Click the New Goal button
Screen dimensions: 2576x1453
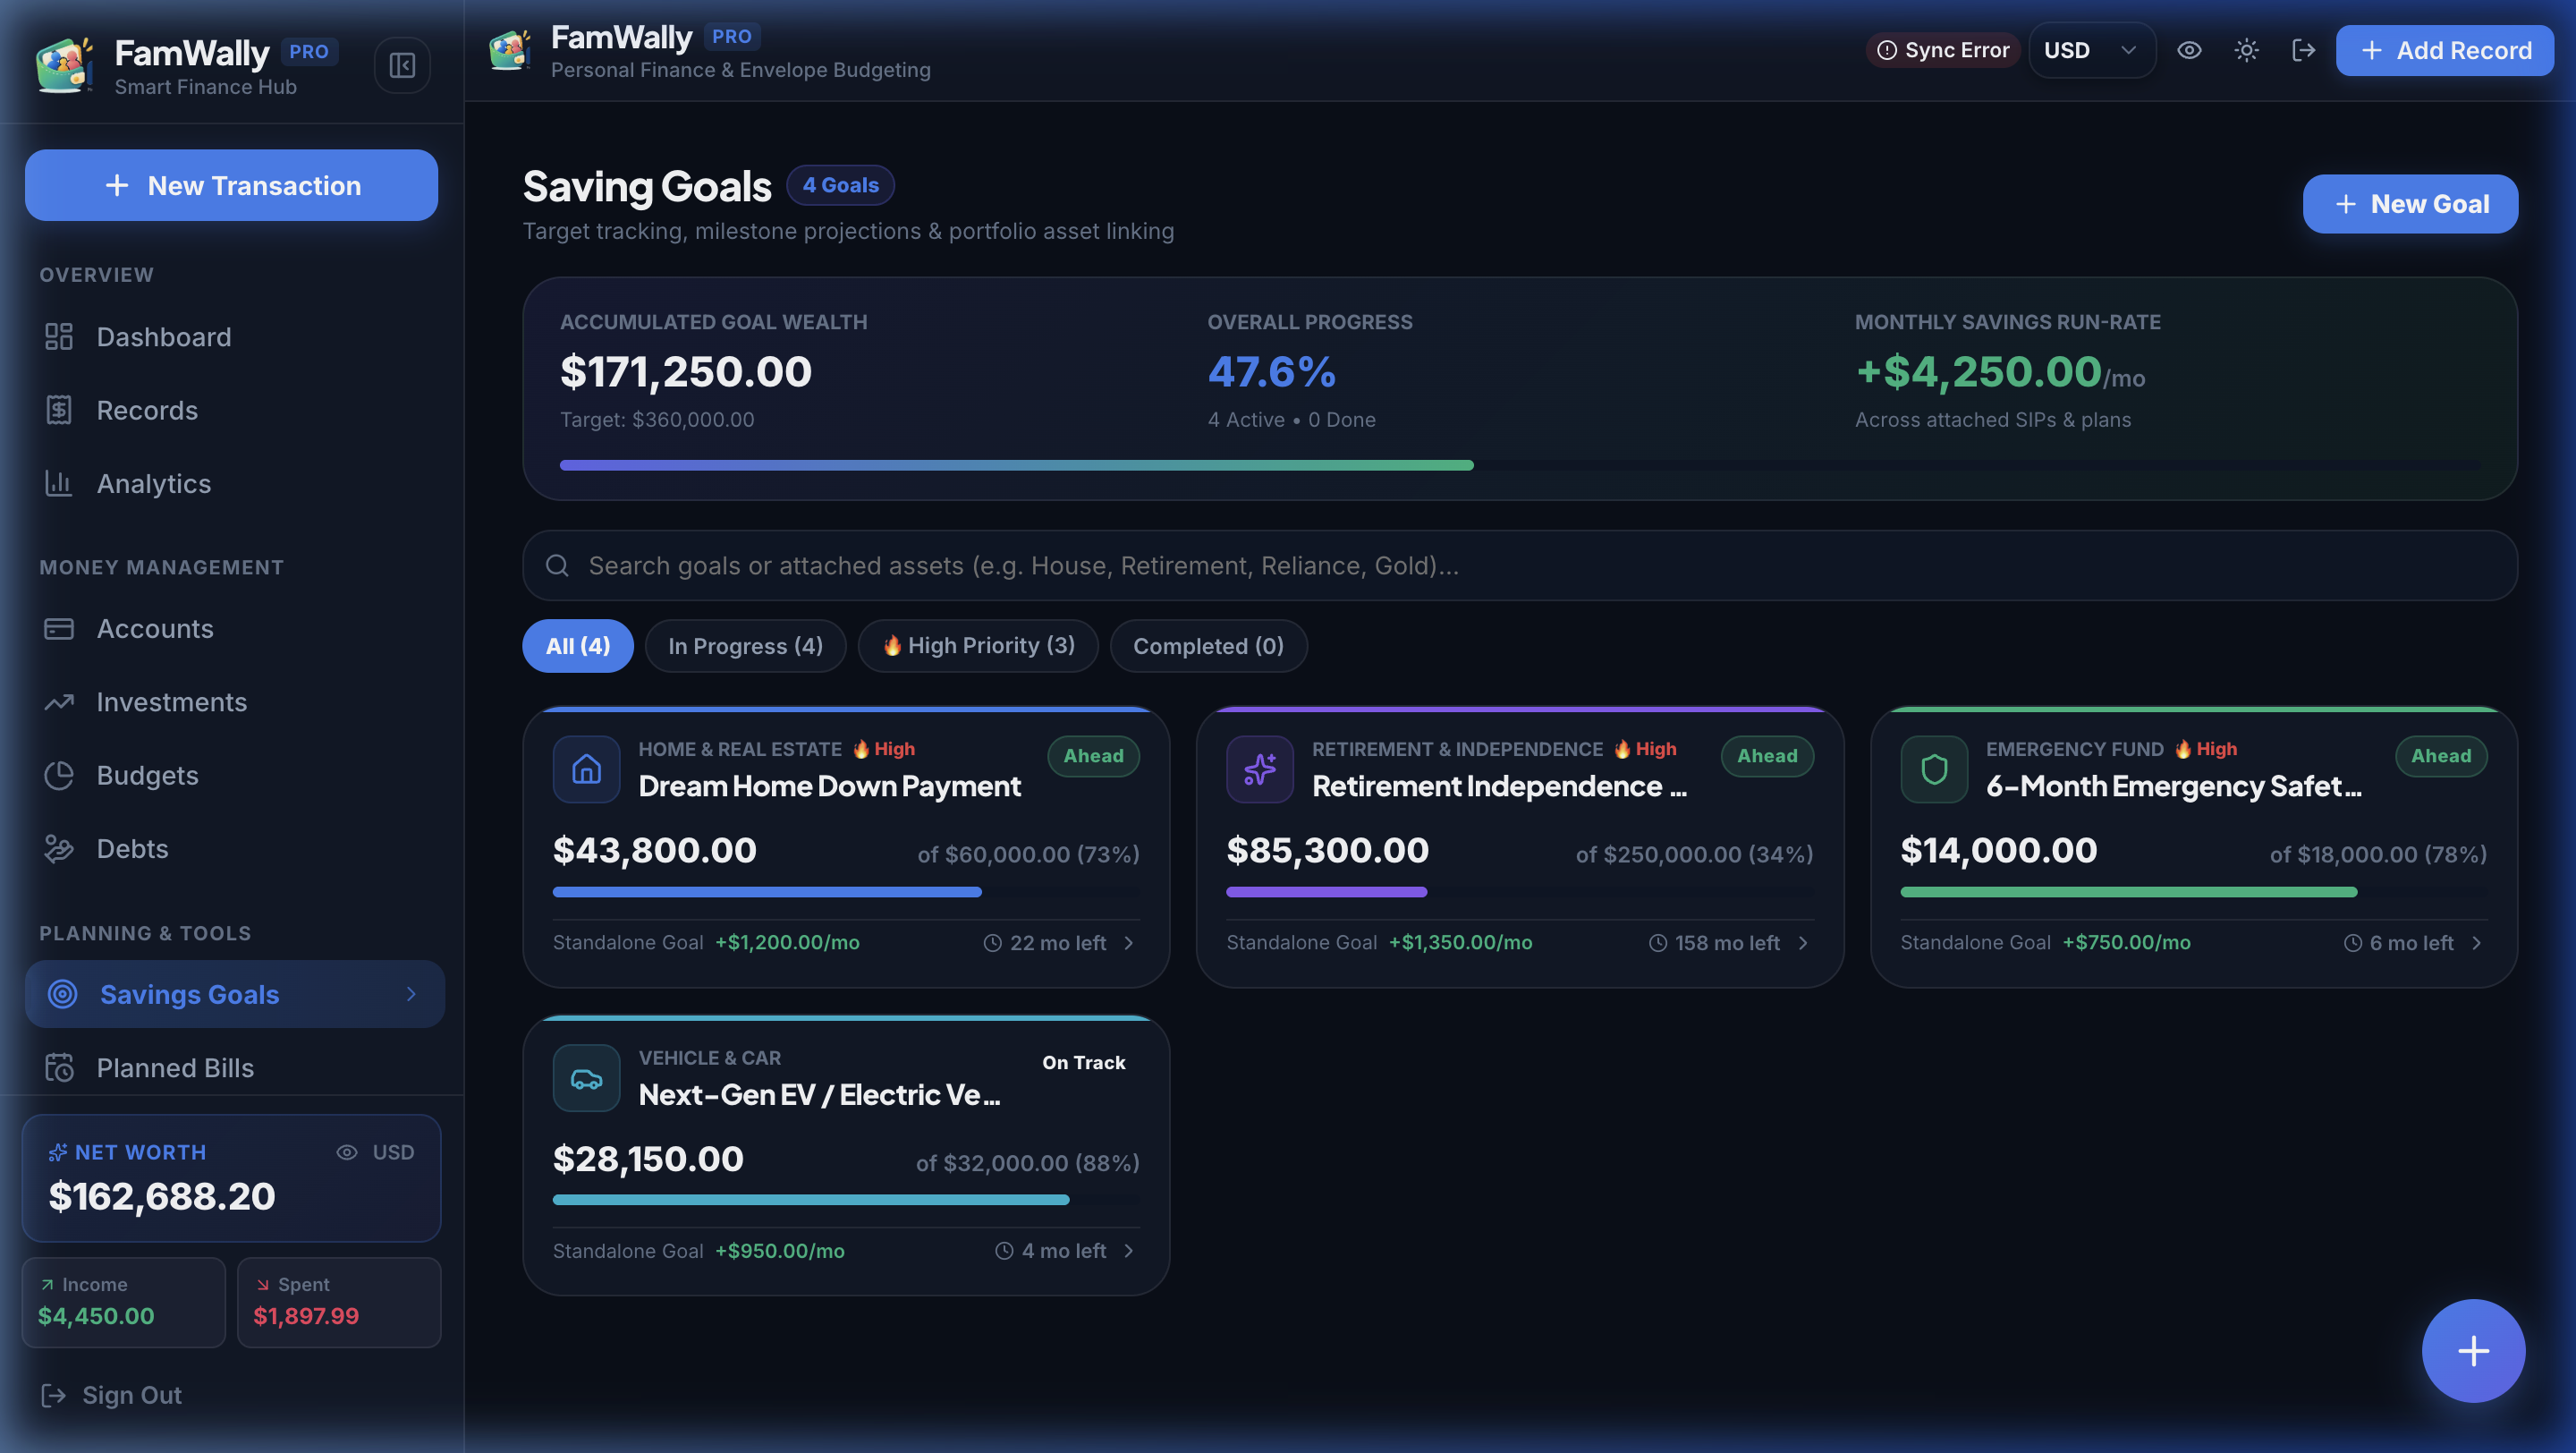point(2410,204)
